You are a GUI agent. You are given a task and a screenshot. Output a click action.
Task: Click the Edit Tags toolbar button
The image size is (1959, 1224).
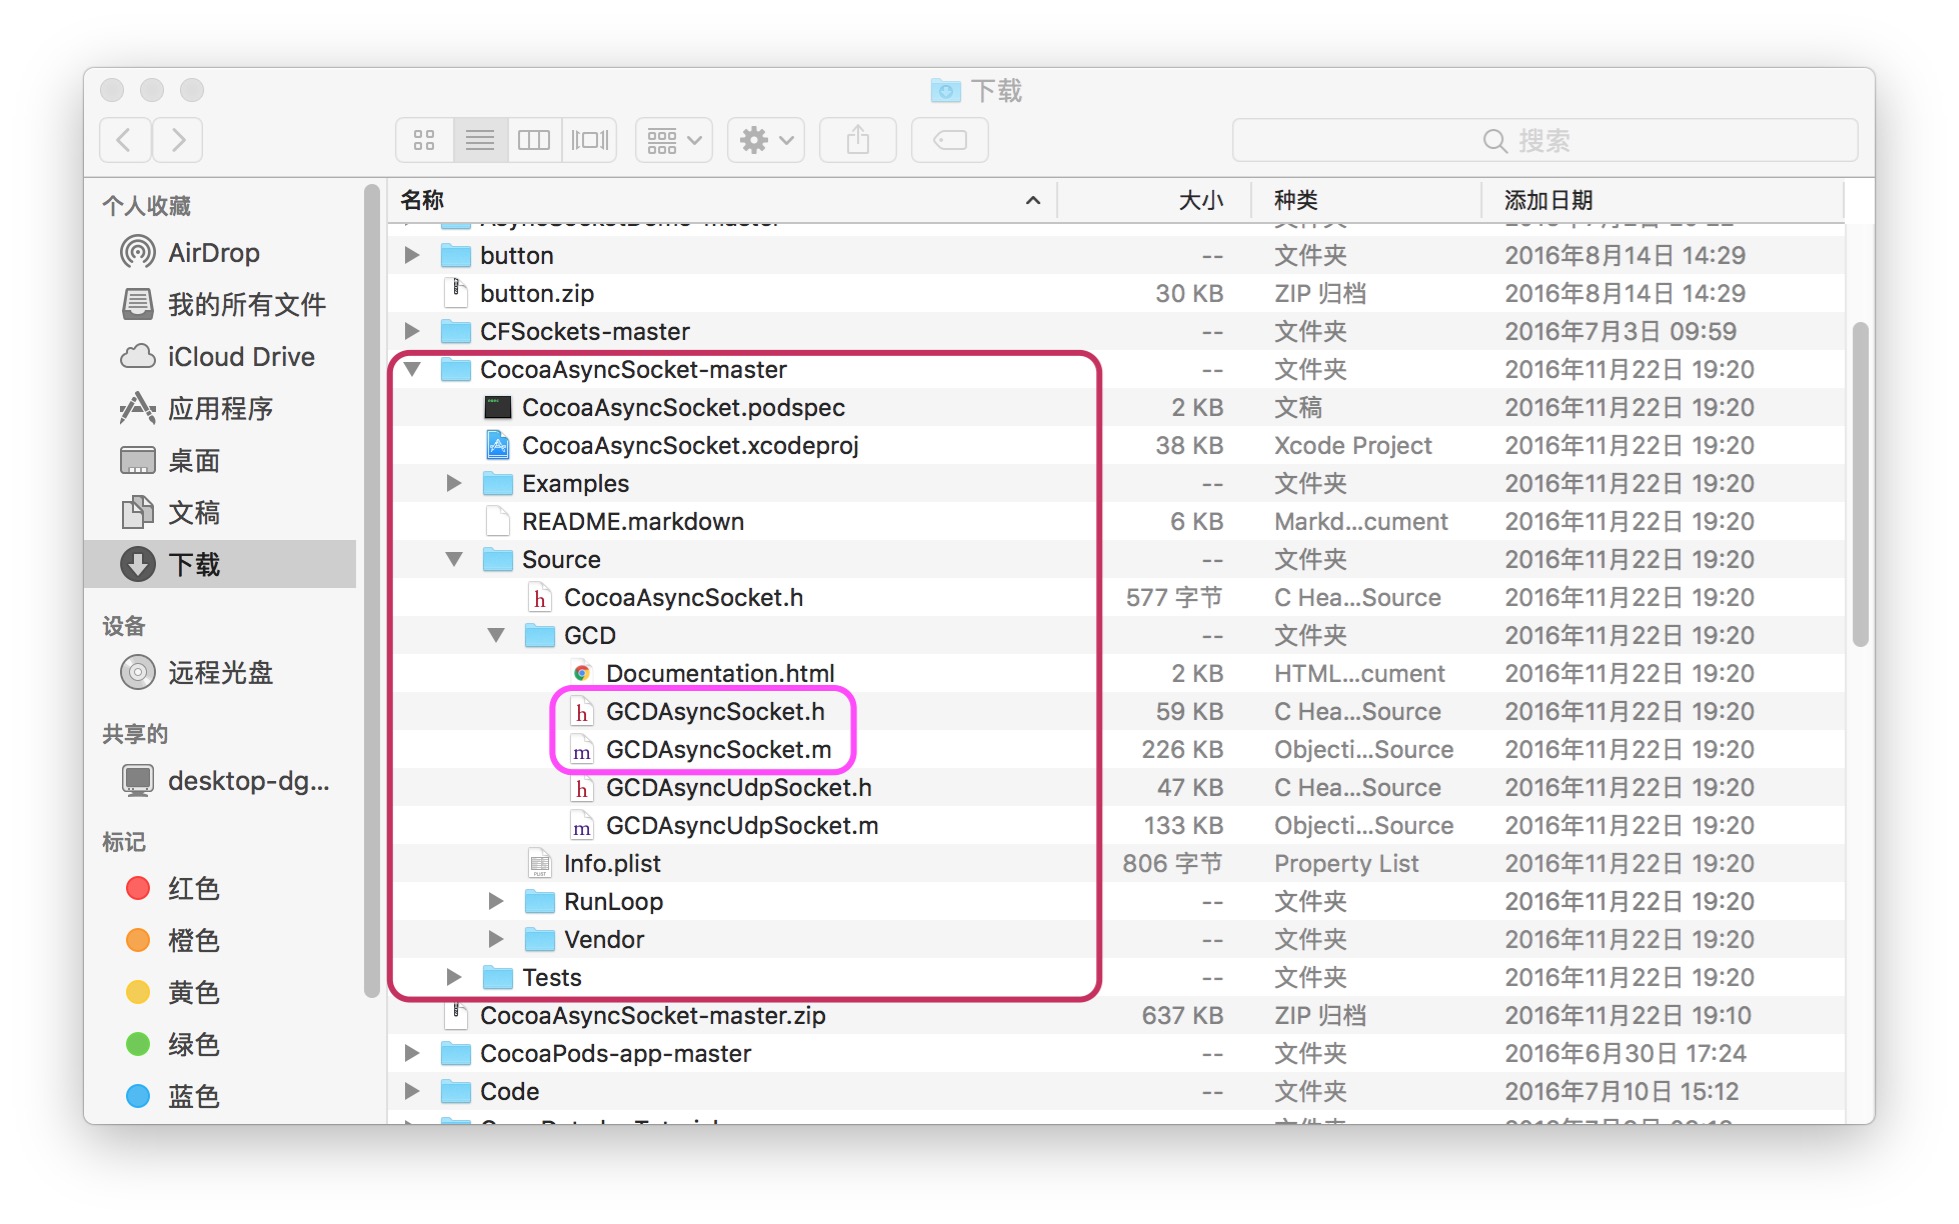tap(950, 140)
